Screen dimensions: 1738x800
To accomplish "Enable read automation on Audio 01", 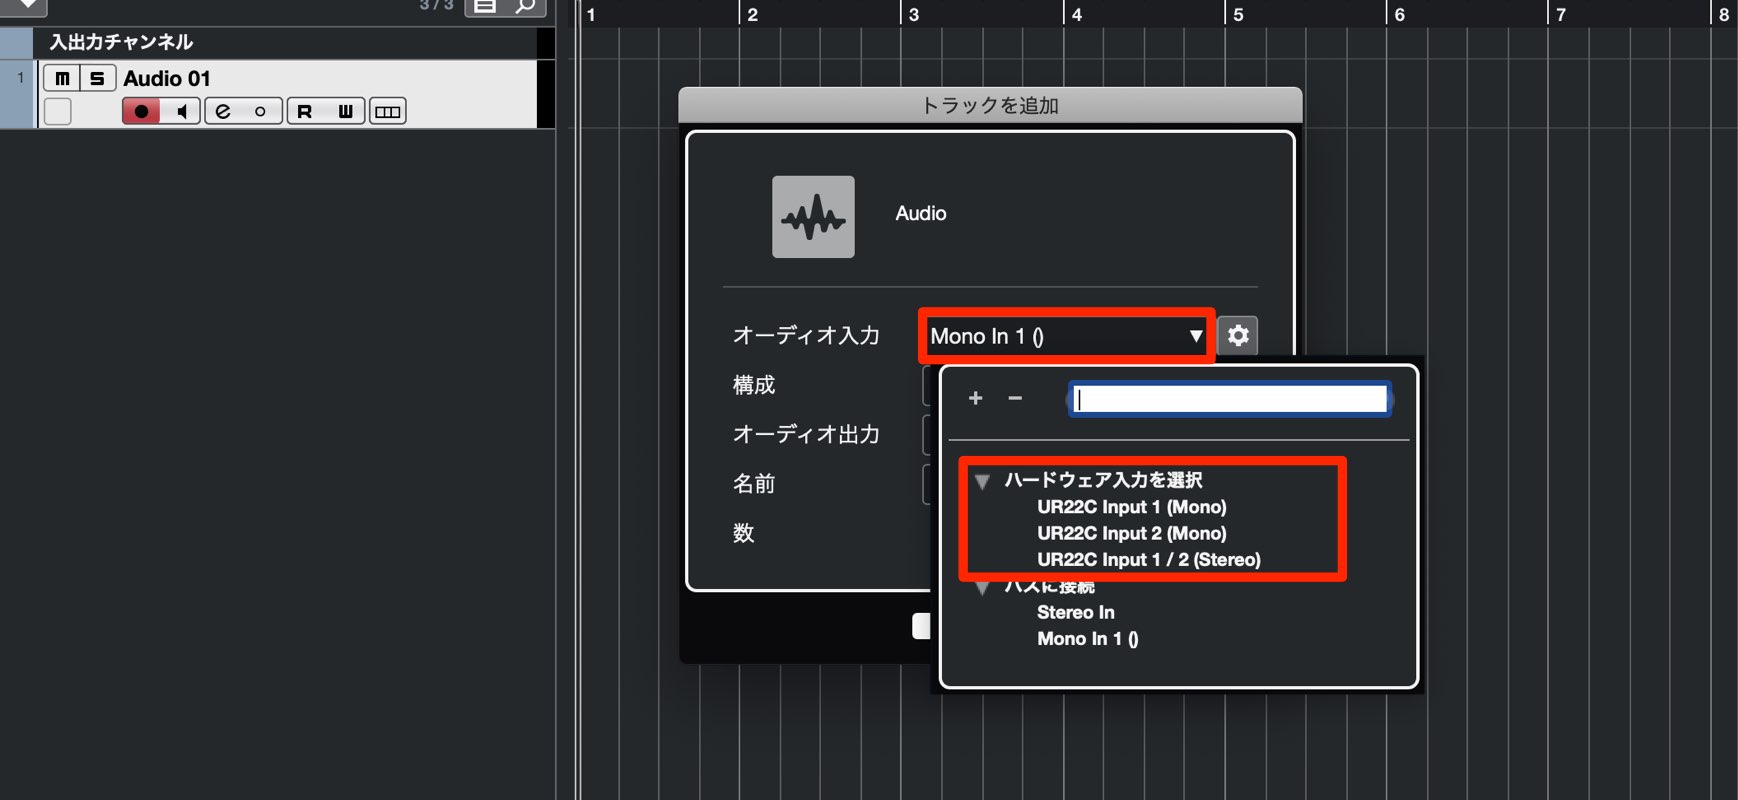I will pyautogui.click(x=305, y=111).
